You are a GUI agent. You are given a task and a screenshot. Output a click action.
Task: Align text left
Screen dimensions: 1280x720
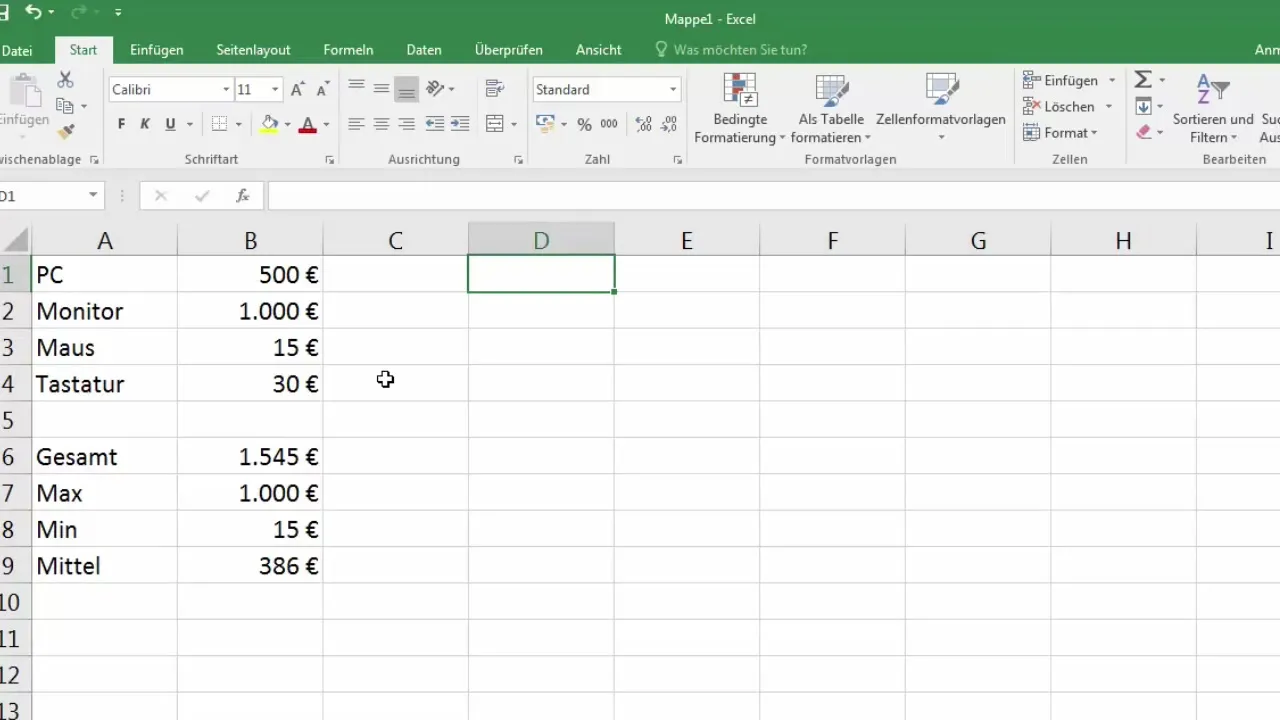pyautogui.click(x=356, y=125)
